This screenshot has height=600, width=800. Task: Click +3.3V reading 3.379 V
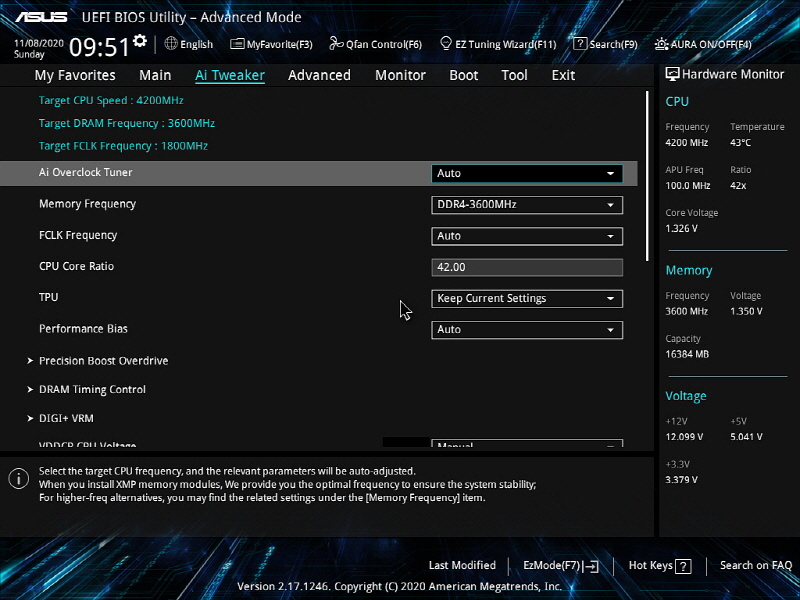[x=681, y=480]
